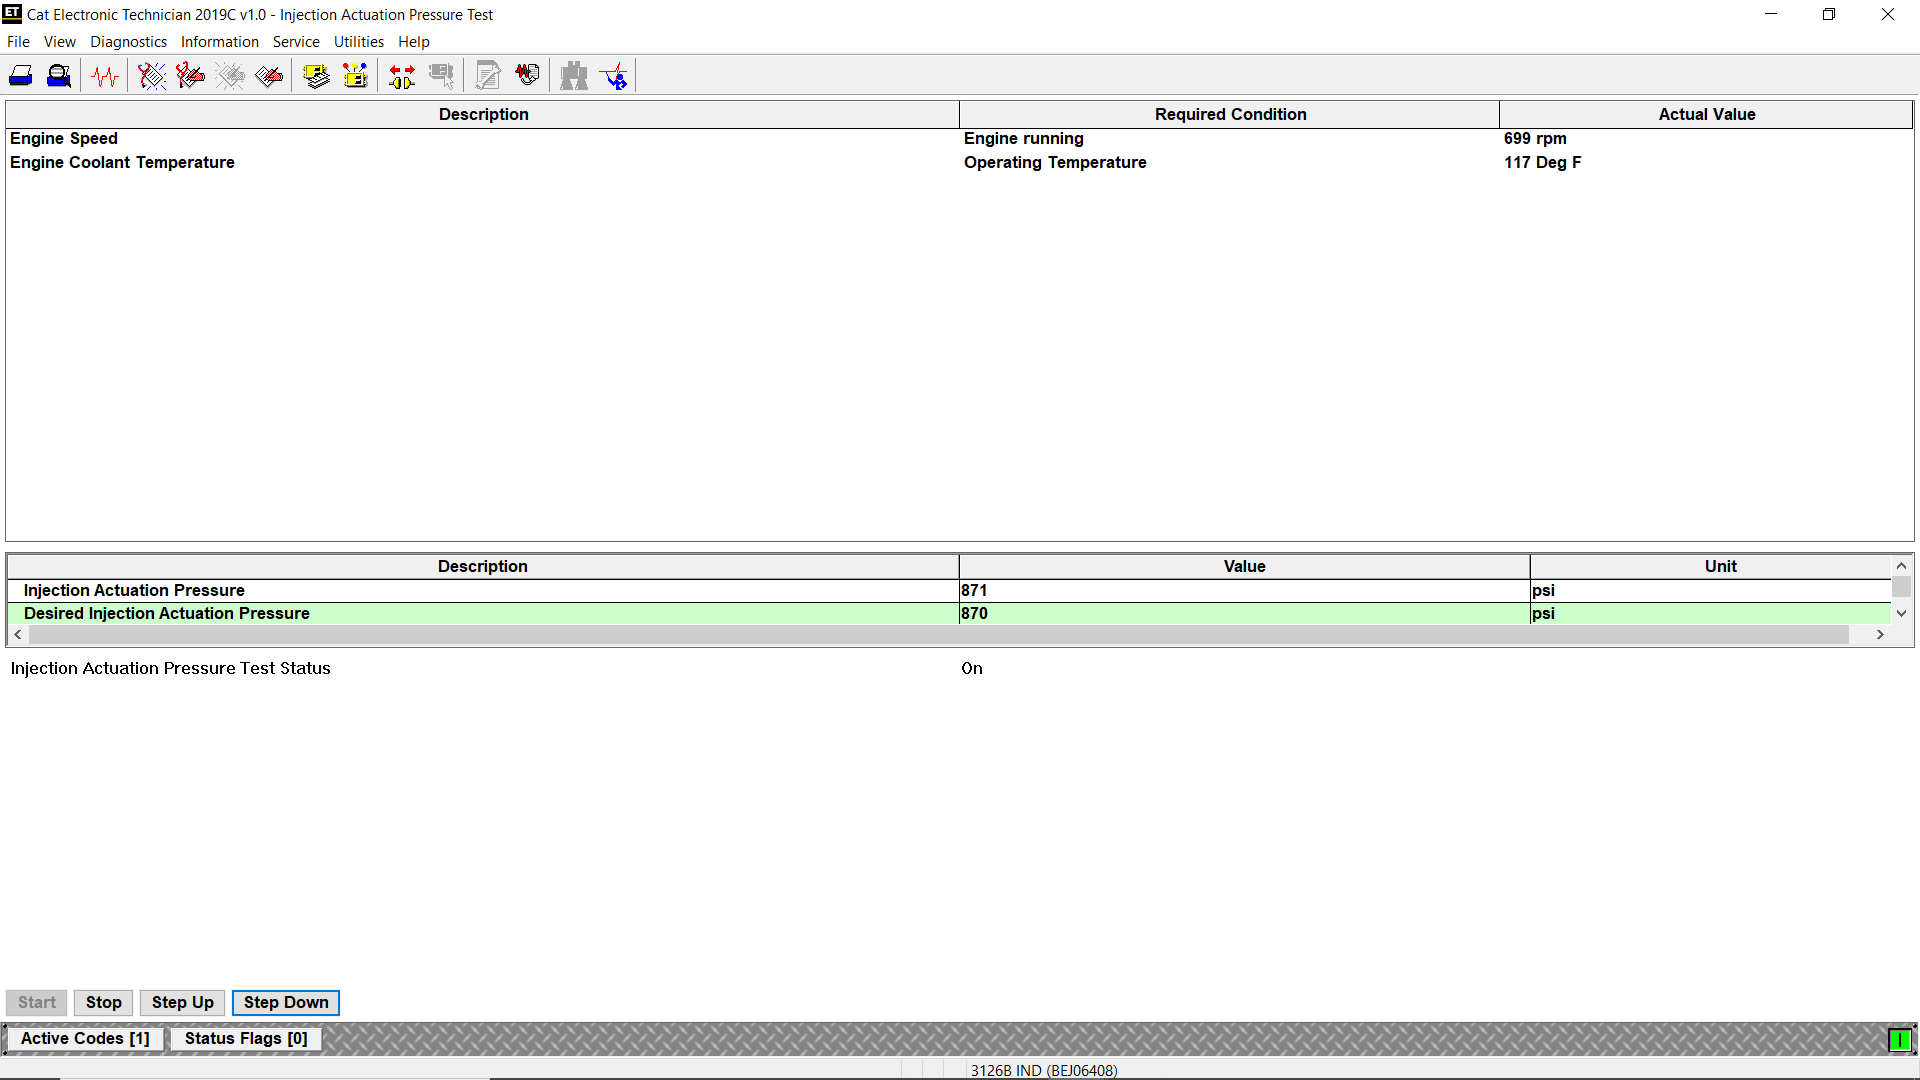Click the test status value On

tap(972, 669)
